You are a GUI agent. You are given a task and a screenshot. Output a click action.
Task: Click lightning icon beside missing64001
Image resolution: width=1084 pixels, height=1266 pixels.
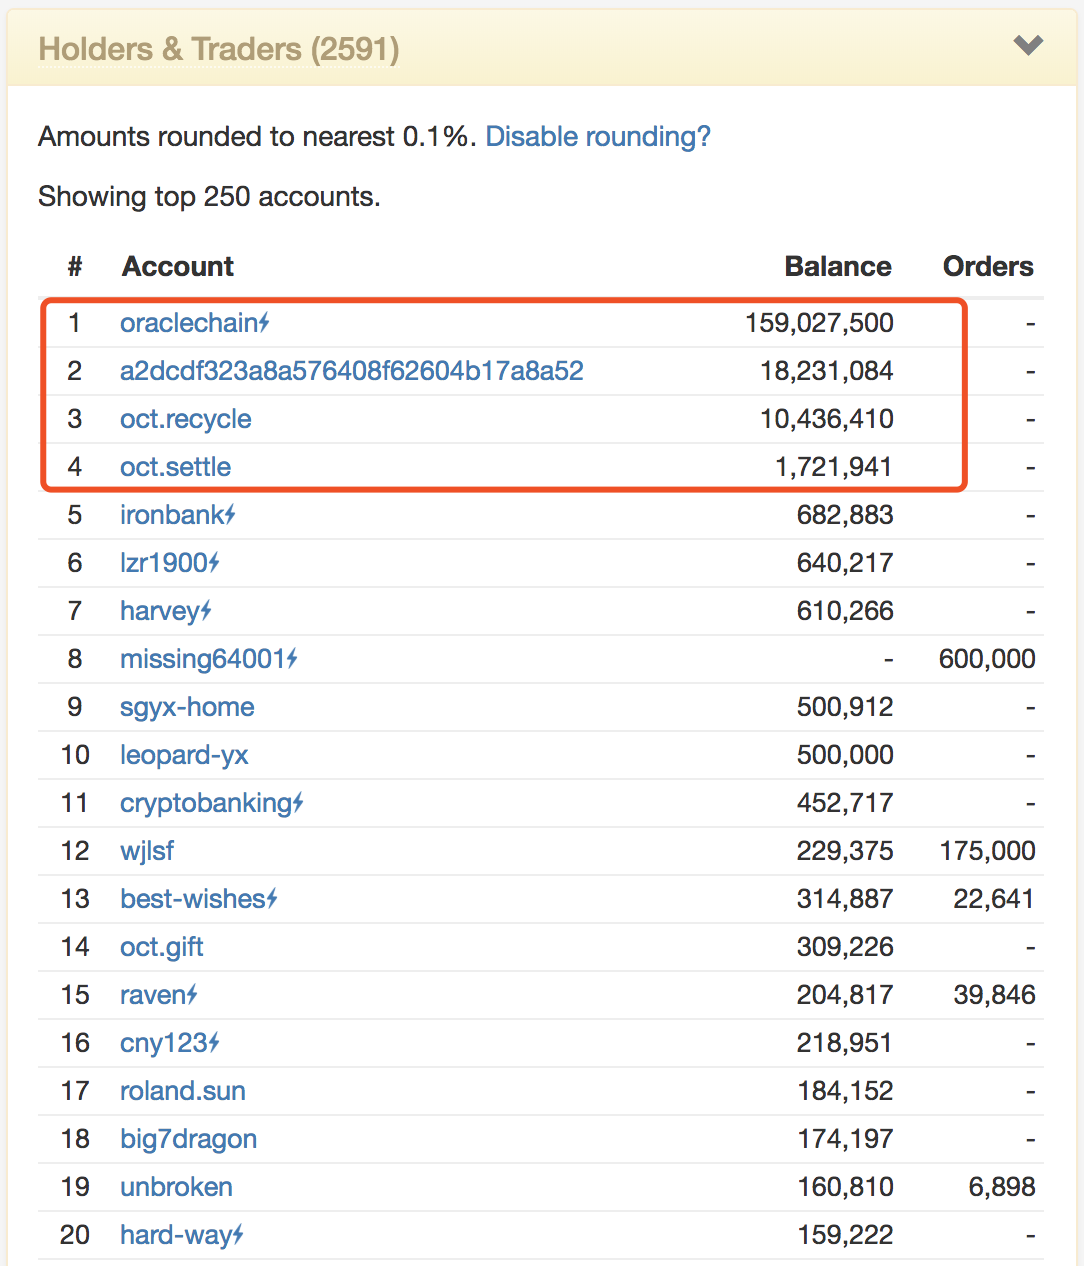[293, 658]
